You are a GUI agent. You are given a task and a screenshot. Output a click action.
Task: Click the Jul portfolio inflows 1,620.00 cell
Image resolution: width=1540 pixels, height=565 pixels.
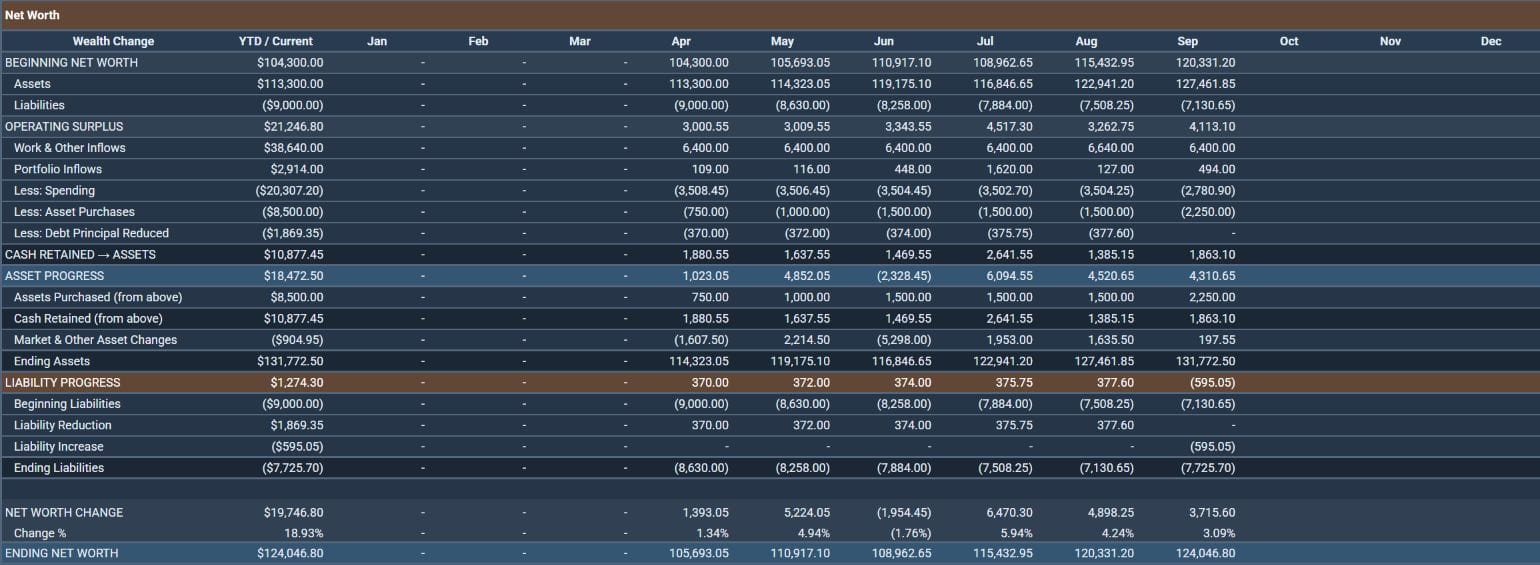(x=1010, y=169)
